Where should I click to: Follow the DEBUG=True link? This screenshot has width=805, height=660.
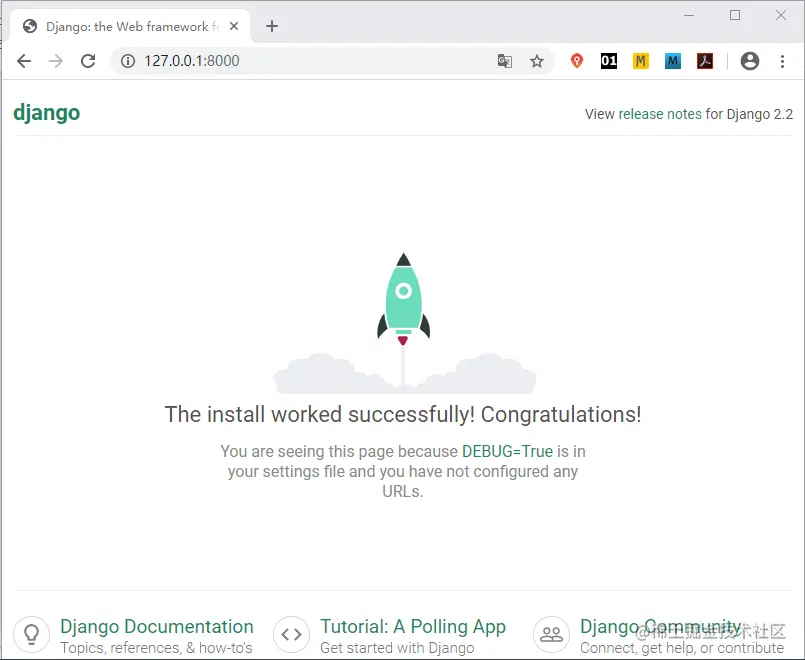click(x=507, y=451)
